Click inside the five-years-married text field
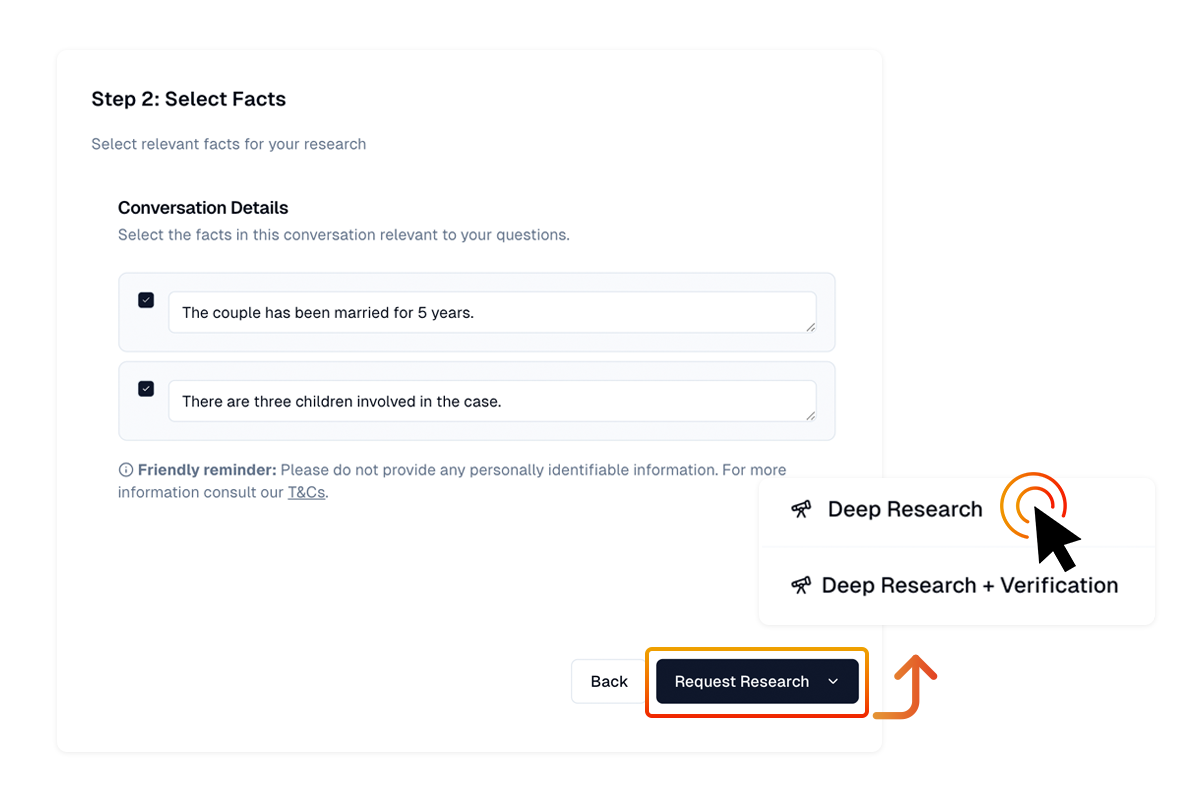 point(450,312)
